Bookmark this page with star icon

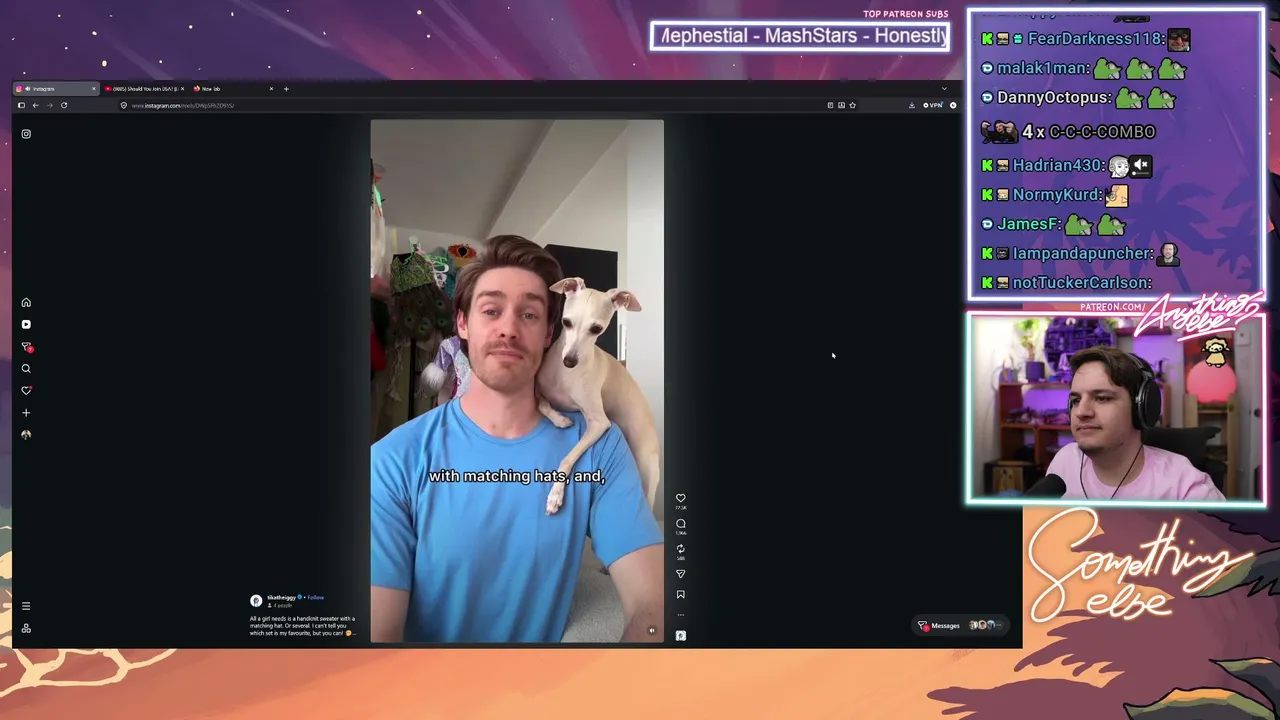tap(852, 105)
